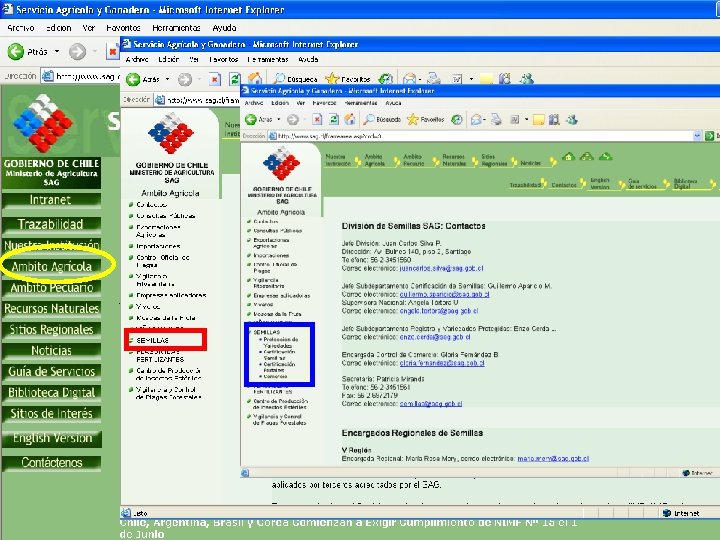
Task: Click Ambito Pecuario in the back window sidebar
Action: tap(51, 287)
